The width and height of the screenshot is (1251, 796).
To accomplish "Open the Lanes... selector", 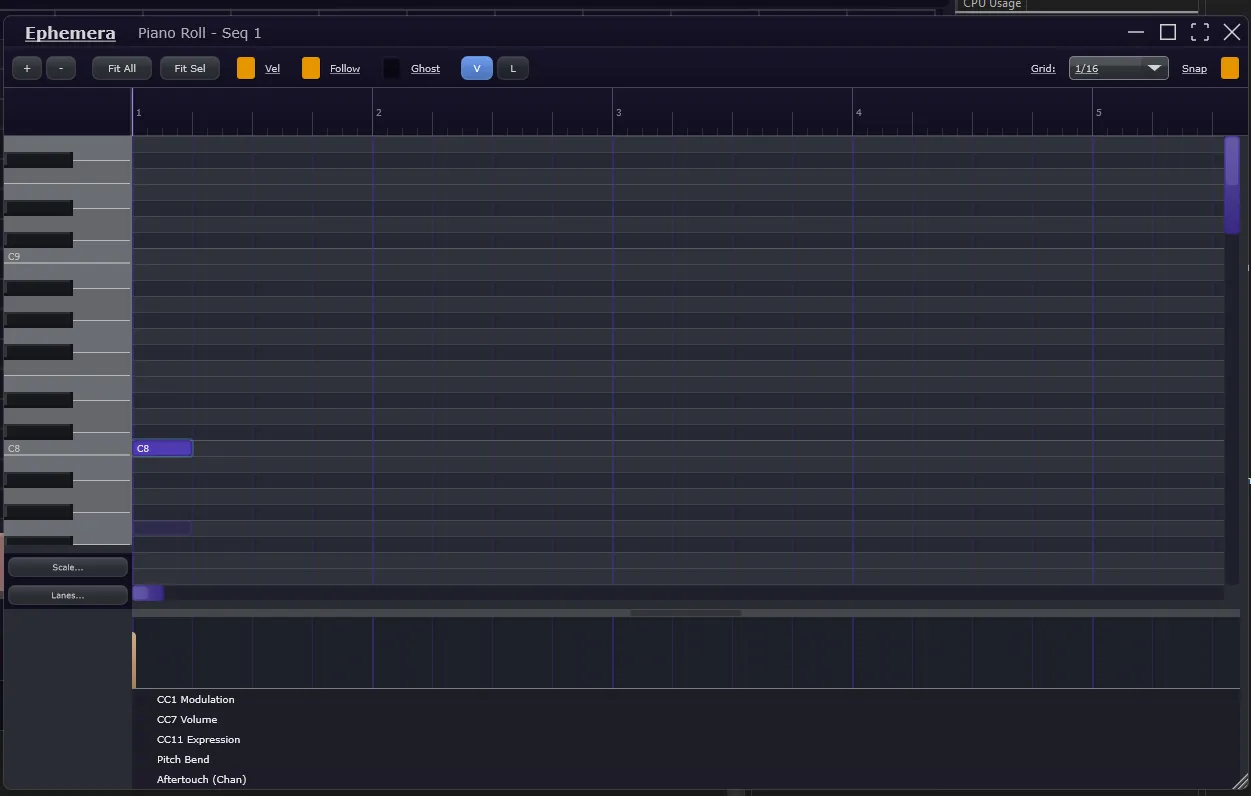I will point(68,595).
